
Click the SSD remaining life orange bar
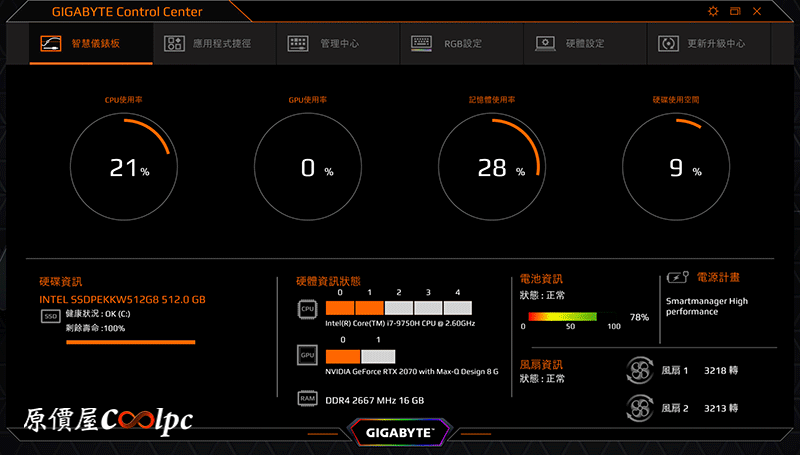(x=131, y=342)
